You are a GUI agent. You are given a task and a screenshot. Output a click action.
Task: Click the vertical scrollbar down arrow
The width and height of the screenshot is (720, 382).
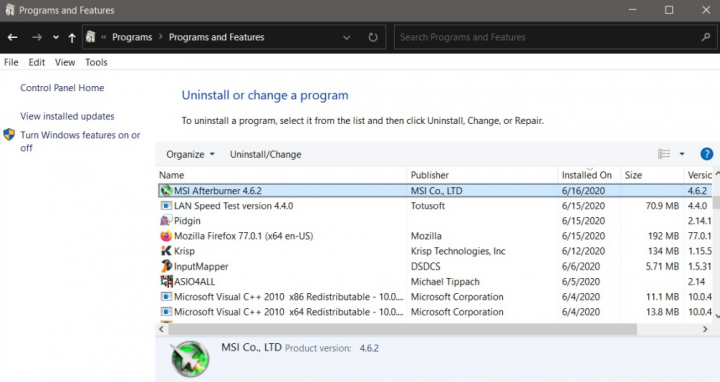717,316
